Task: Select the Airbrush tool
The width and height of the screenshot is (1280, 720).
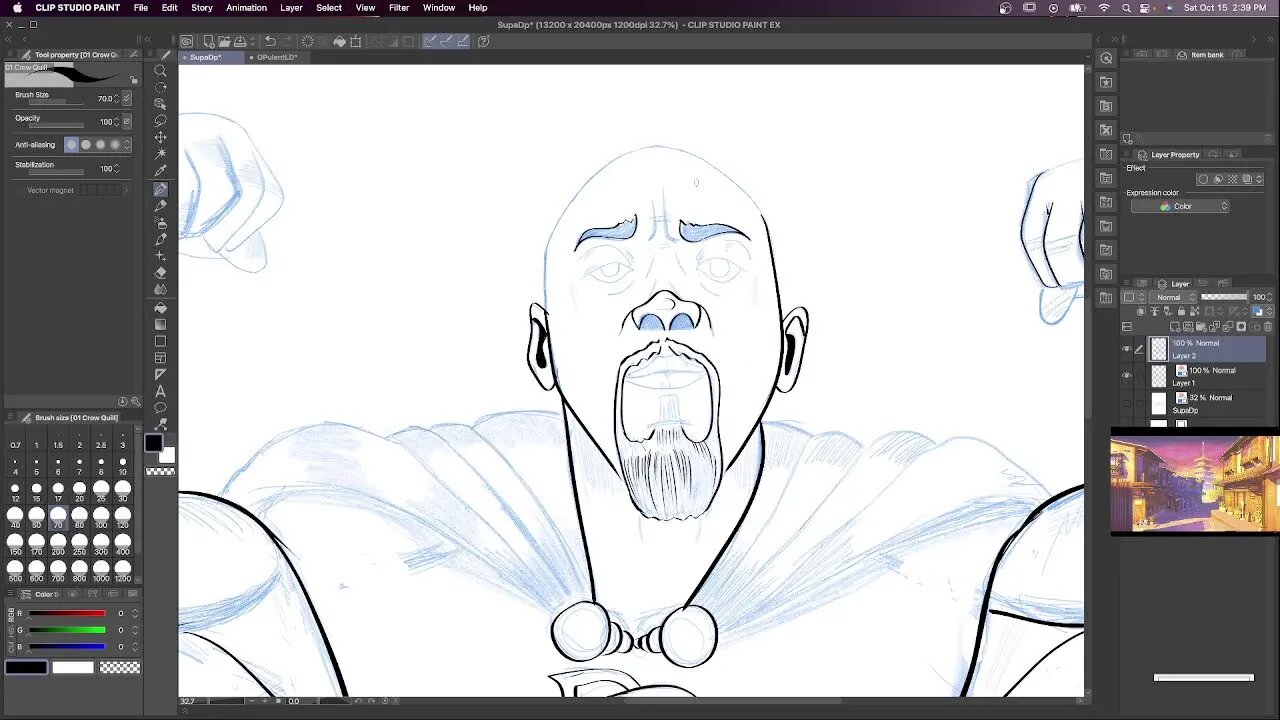Action: pos(160,222)
